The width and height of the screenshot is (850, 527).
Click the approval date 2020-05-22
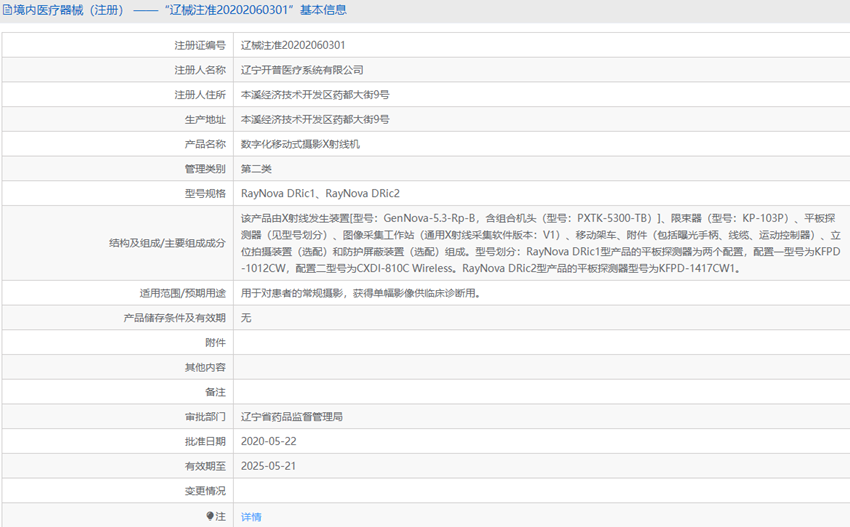click(x=269, y=441)
